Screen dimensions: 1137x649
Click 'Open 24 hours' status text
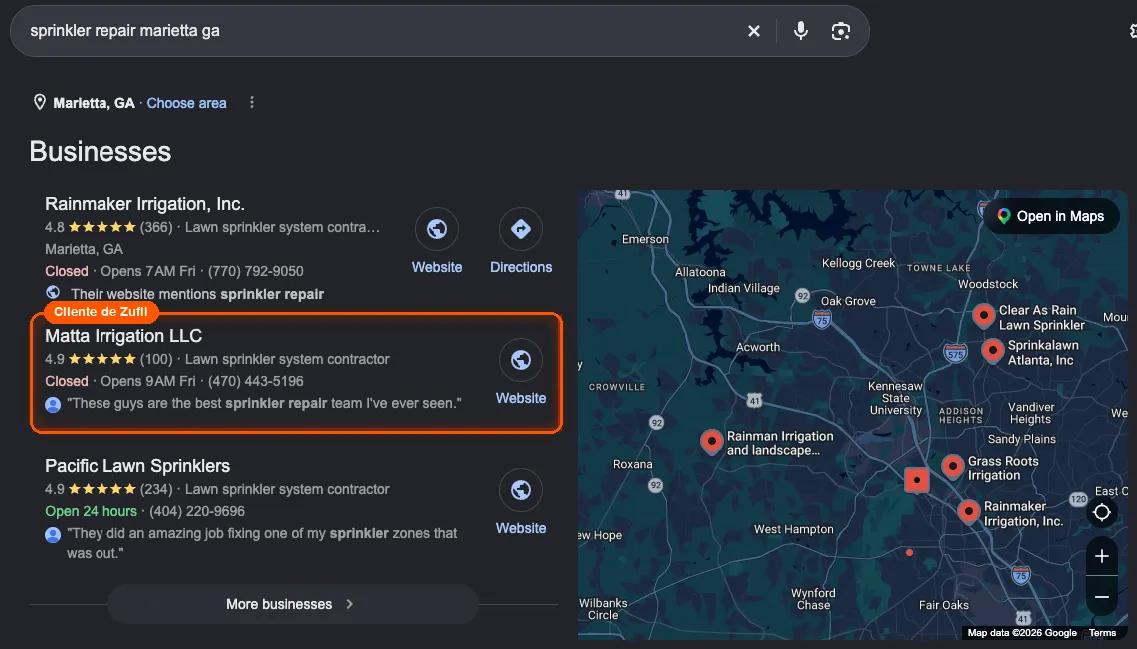coord(91,511)
